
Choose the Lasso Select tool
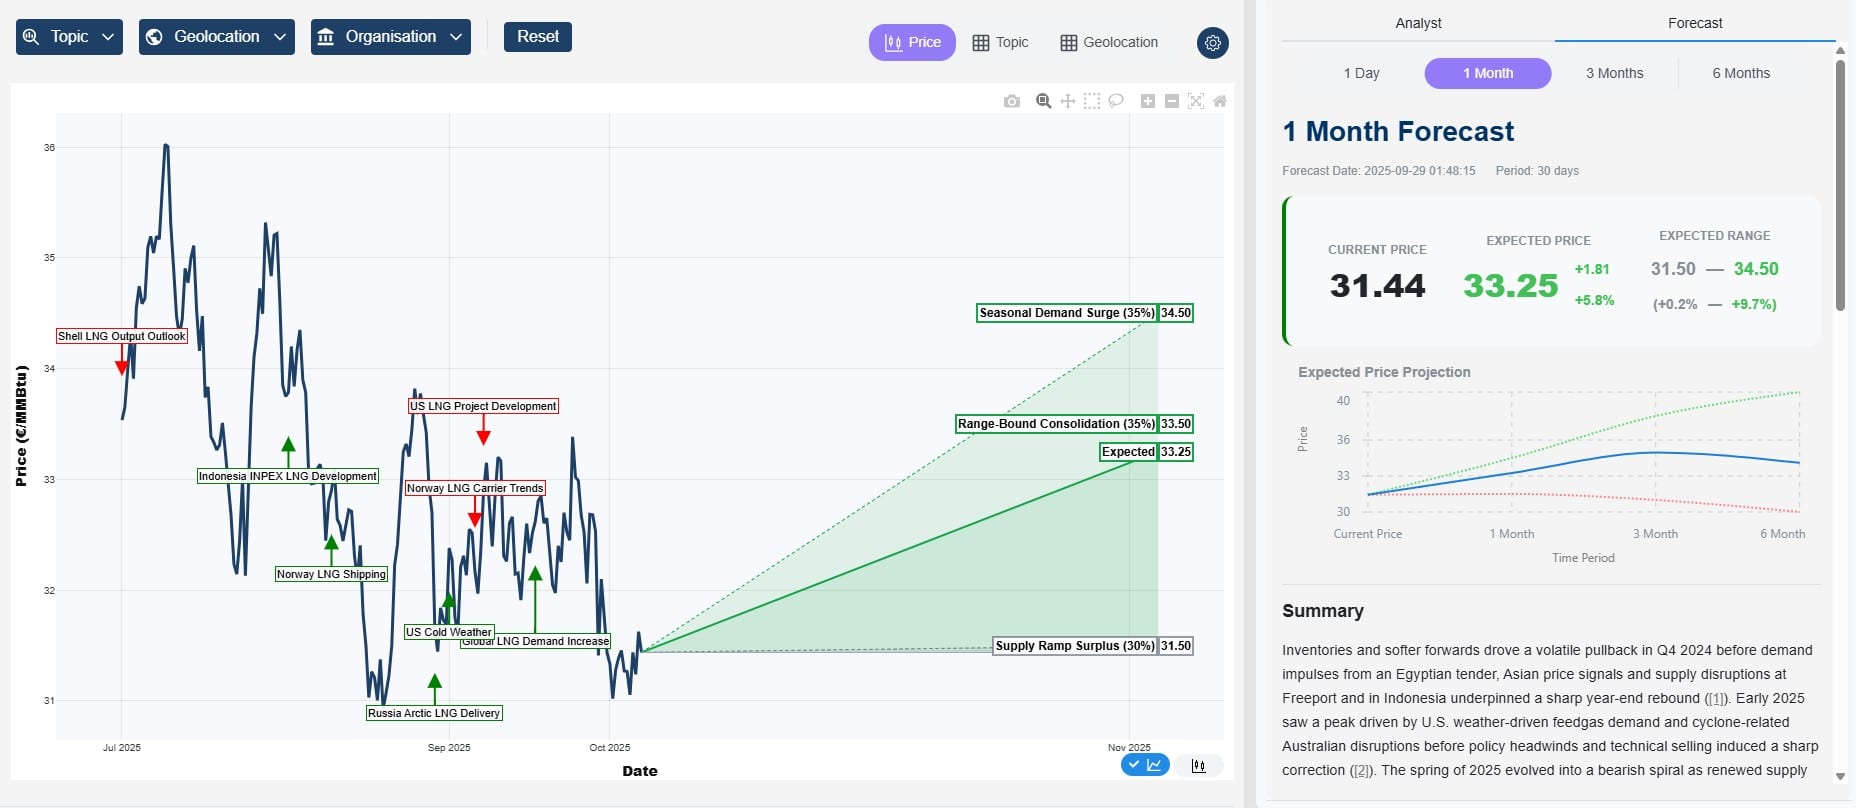pyautogui.click(x=1116, y=101)
